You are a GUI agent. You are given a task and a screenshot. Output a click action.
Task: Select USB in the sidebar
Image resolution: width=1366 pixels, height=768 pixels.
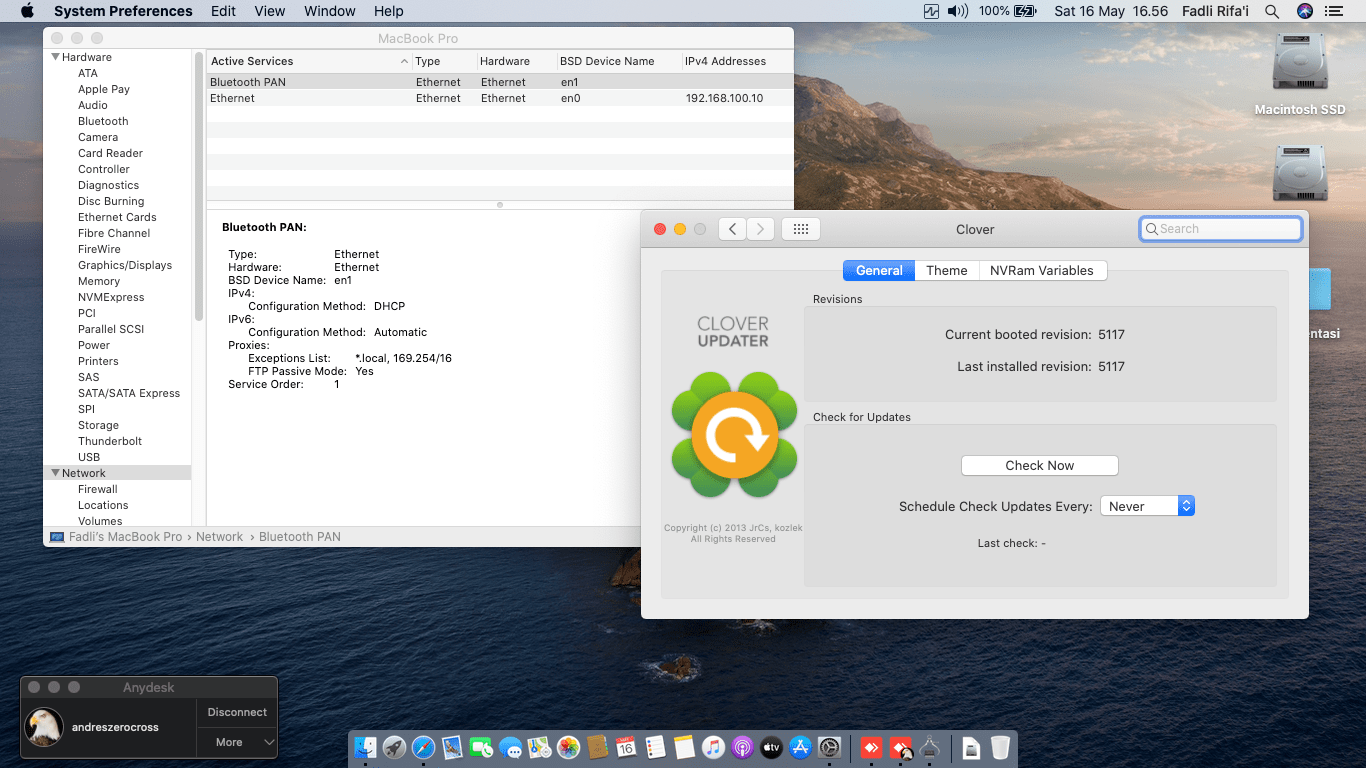pyautogui.click(x=89, y=457)
